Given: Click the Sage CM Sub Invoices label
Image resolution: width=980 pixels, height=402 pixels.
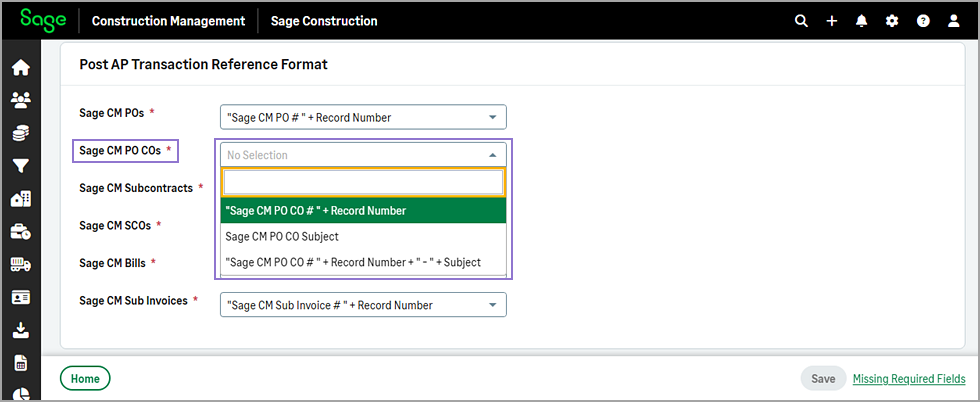Looking at the screenshot, I should (x=133, y=300).
